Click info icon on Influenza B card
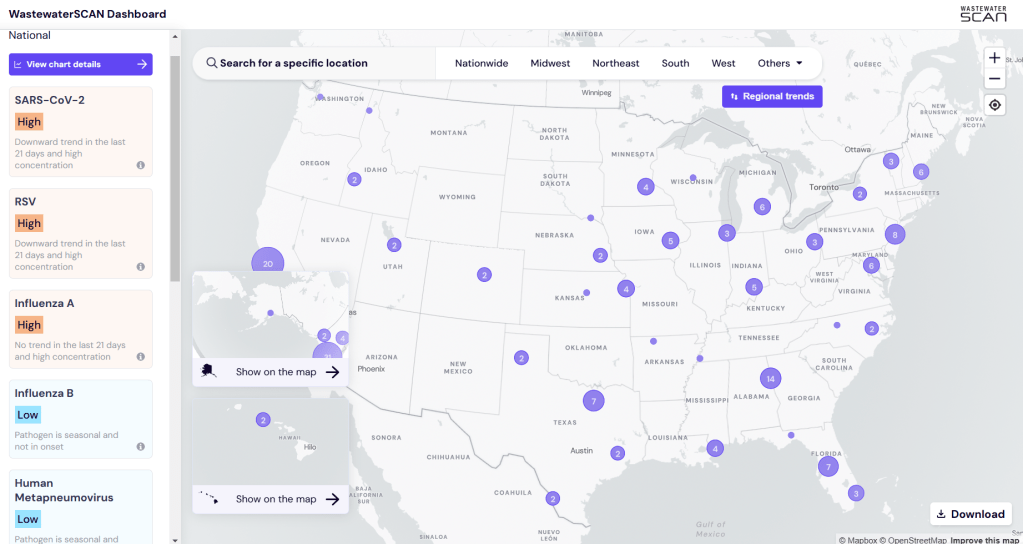The width and height of the screenshot is (1023, 544). (140, 447)
